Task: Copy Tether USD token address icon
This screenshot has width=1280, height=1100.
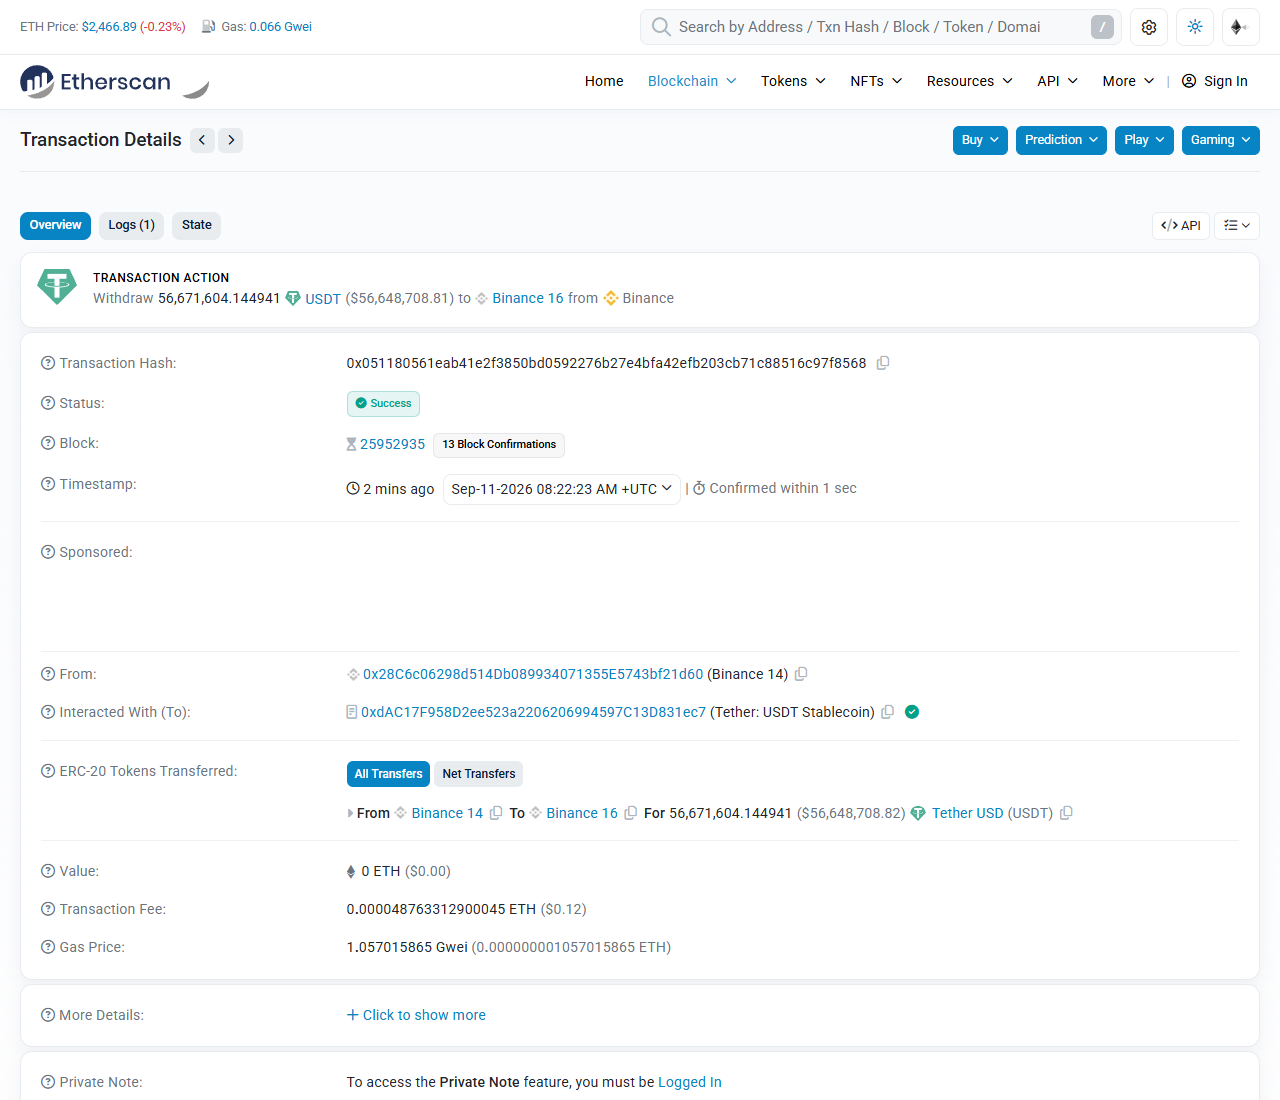Action: click(1066, 813)
